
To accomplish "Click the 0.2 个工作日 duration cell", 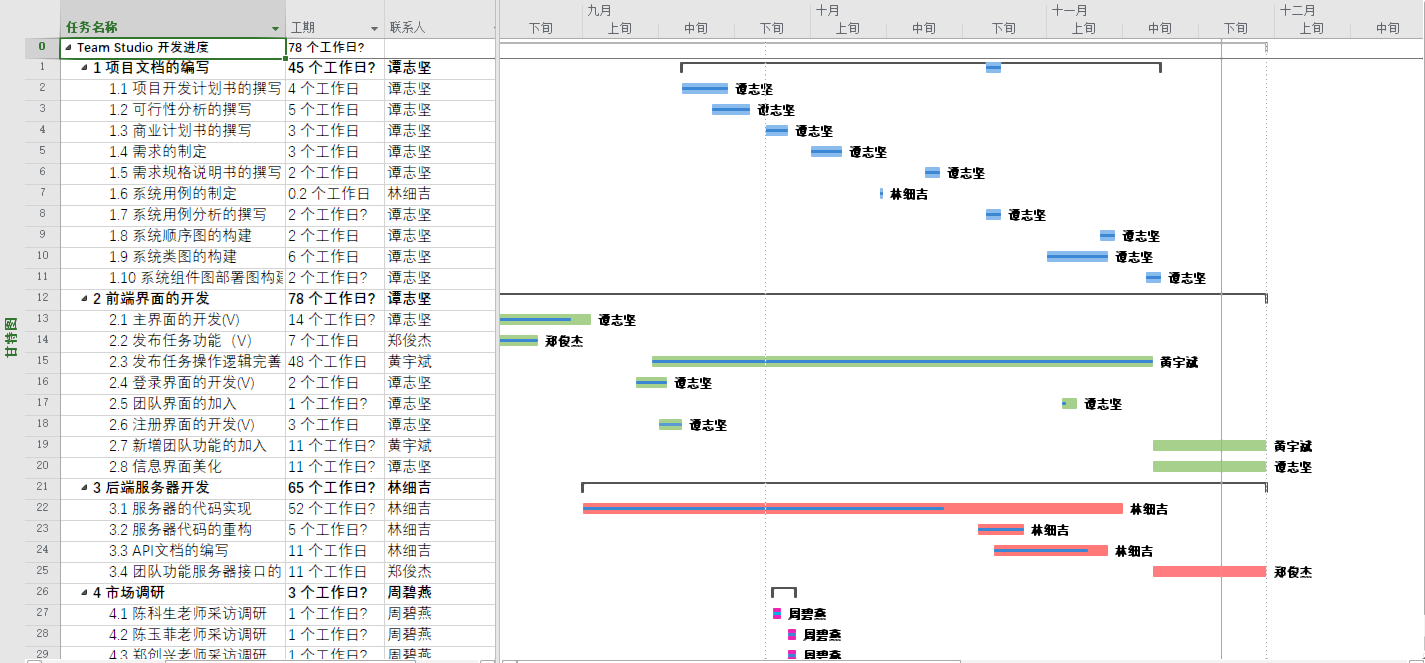I will tap(335, 193).
